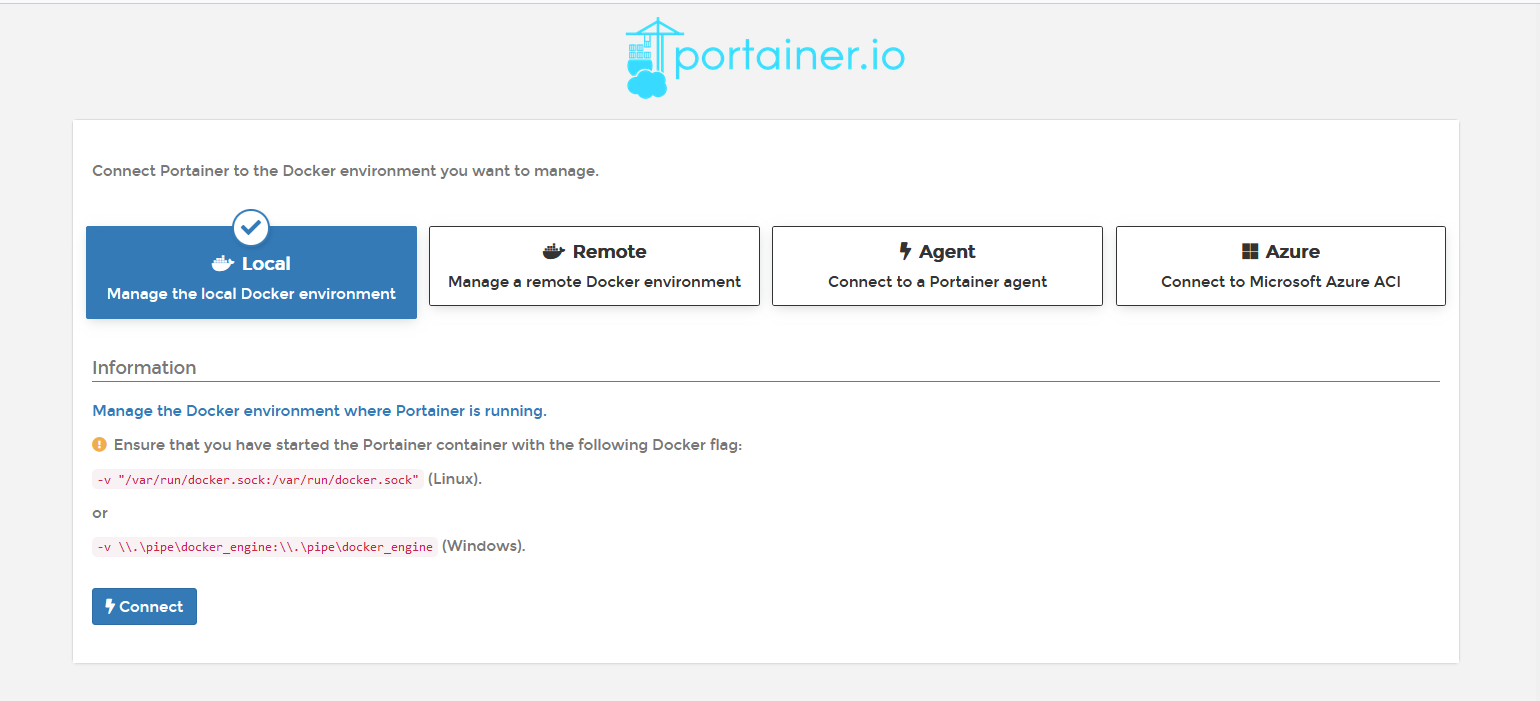Image resolution: width=1540 pixels, height=701 pixels.
Task: Click the blue checkmark on the Local card
Action: click(251, 227)
